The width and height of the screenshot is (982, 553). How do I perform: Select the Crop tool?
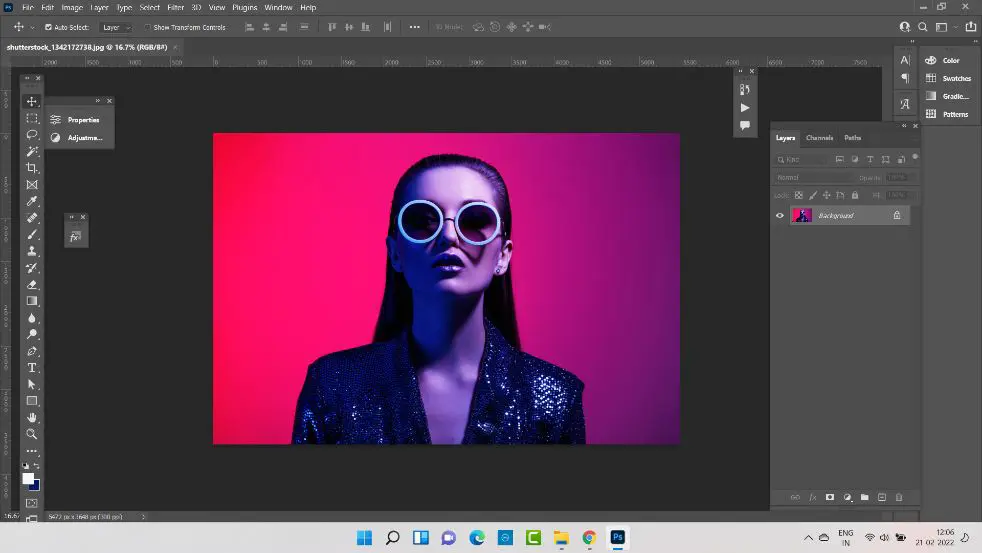32,168
